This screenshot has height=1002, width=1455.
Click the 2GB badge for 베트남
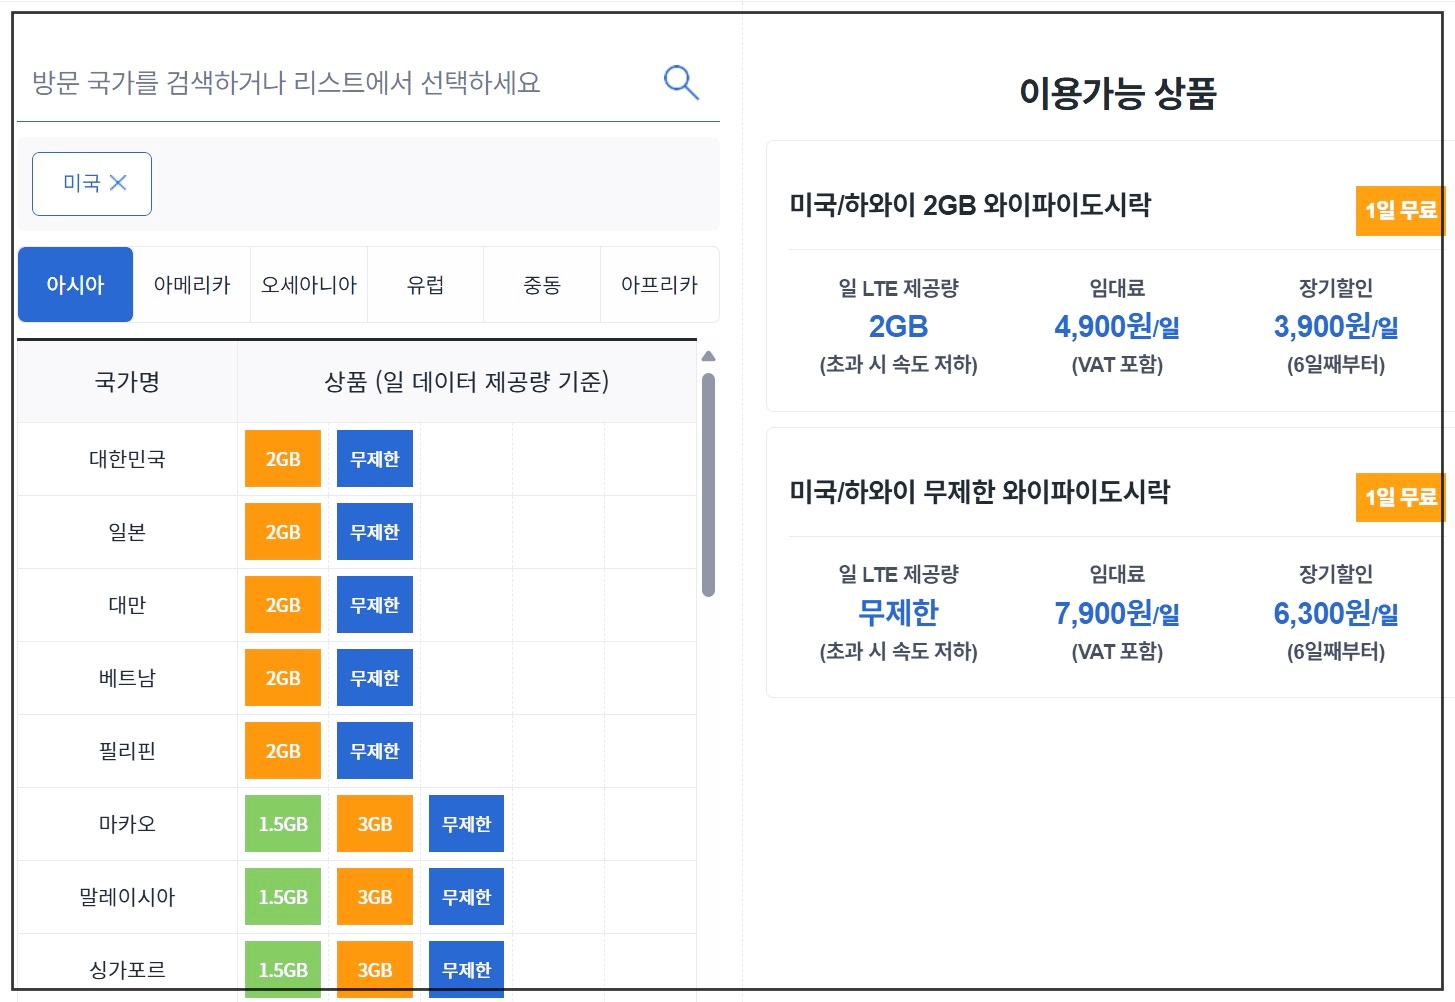coord(282,677)
